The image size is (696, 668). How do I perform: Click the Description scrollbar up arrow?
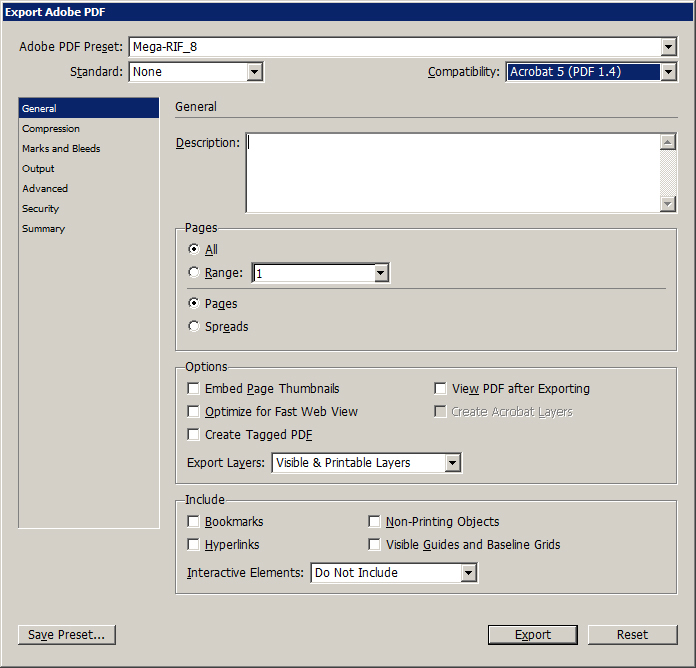point(668,142)
